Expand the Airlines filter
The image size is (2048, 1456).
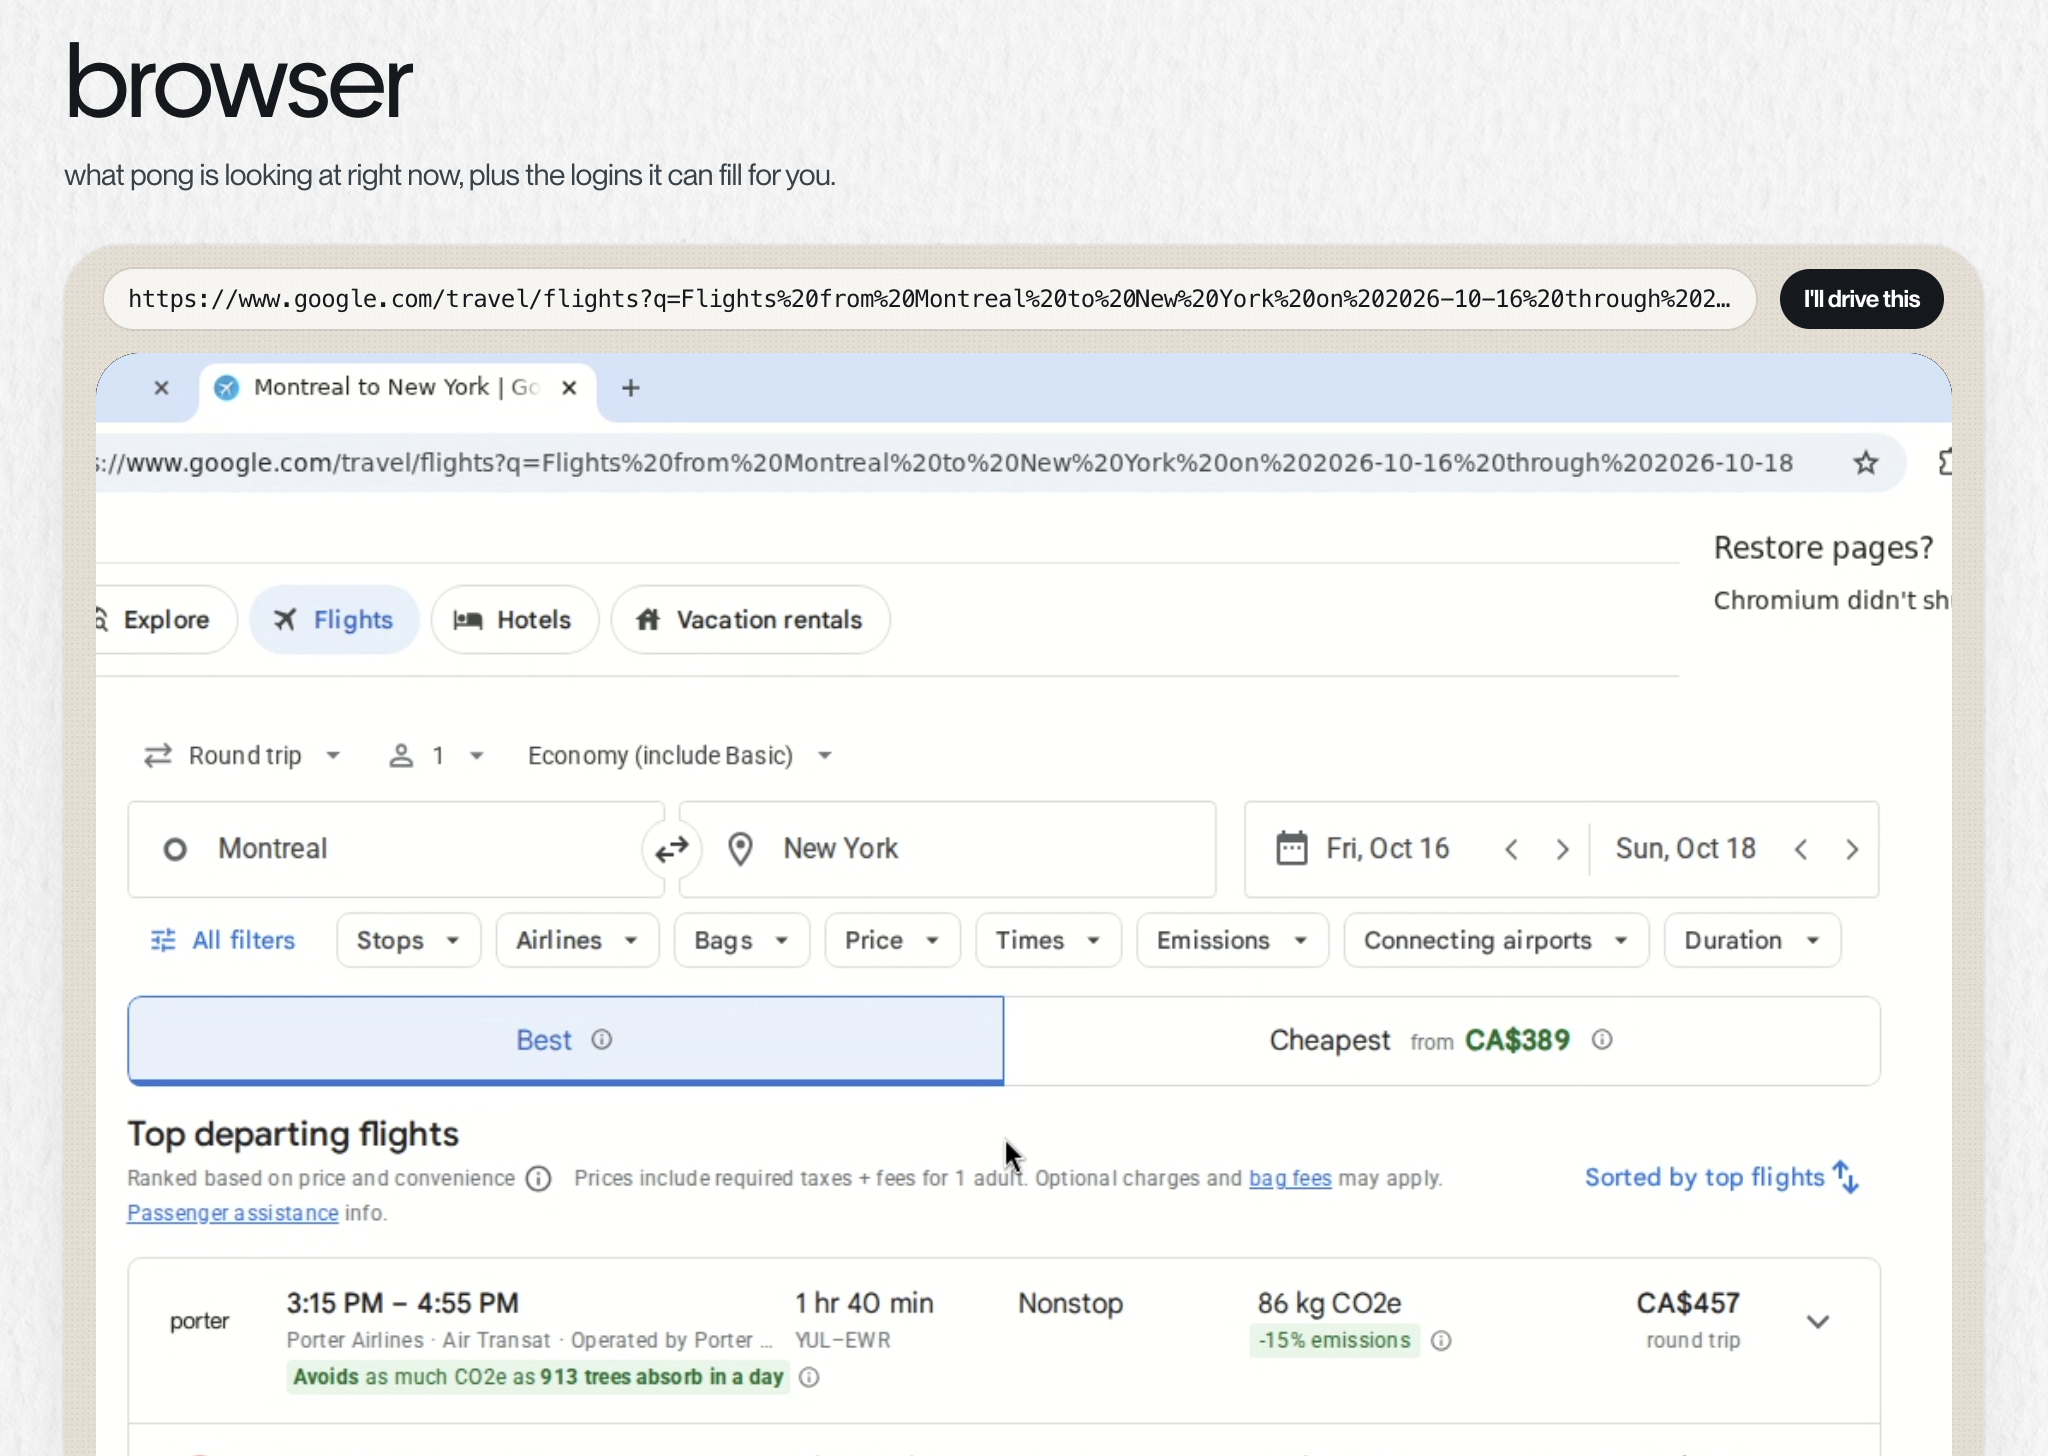pyautogui.click(x=577, y=940)
